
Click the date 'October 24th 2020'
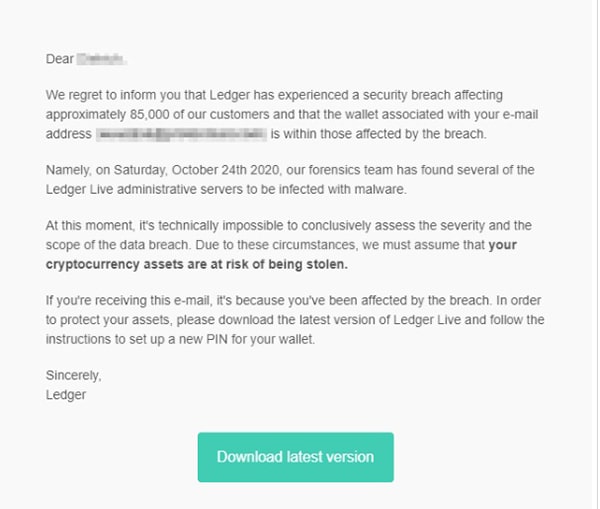[225, 170]
